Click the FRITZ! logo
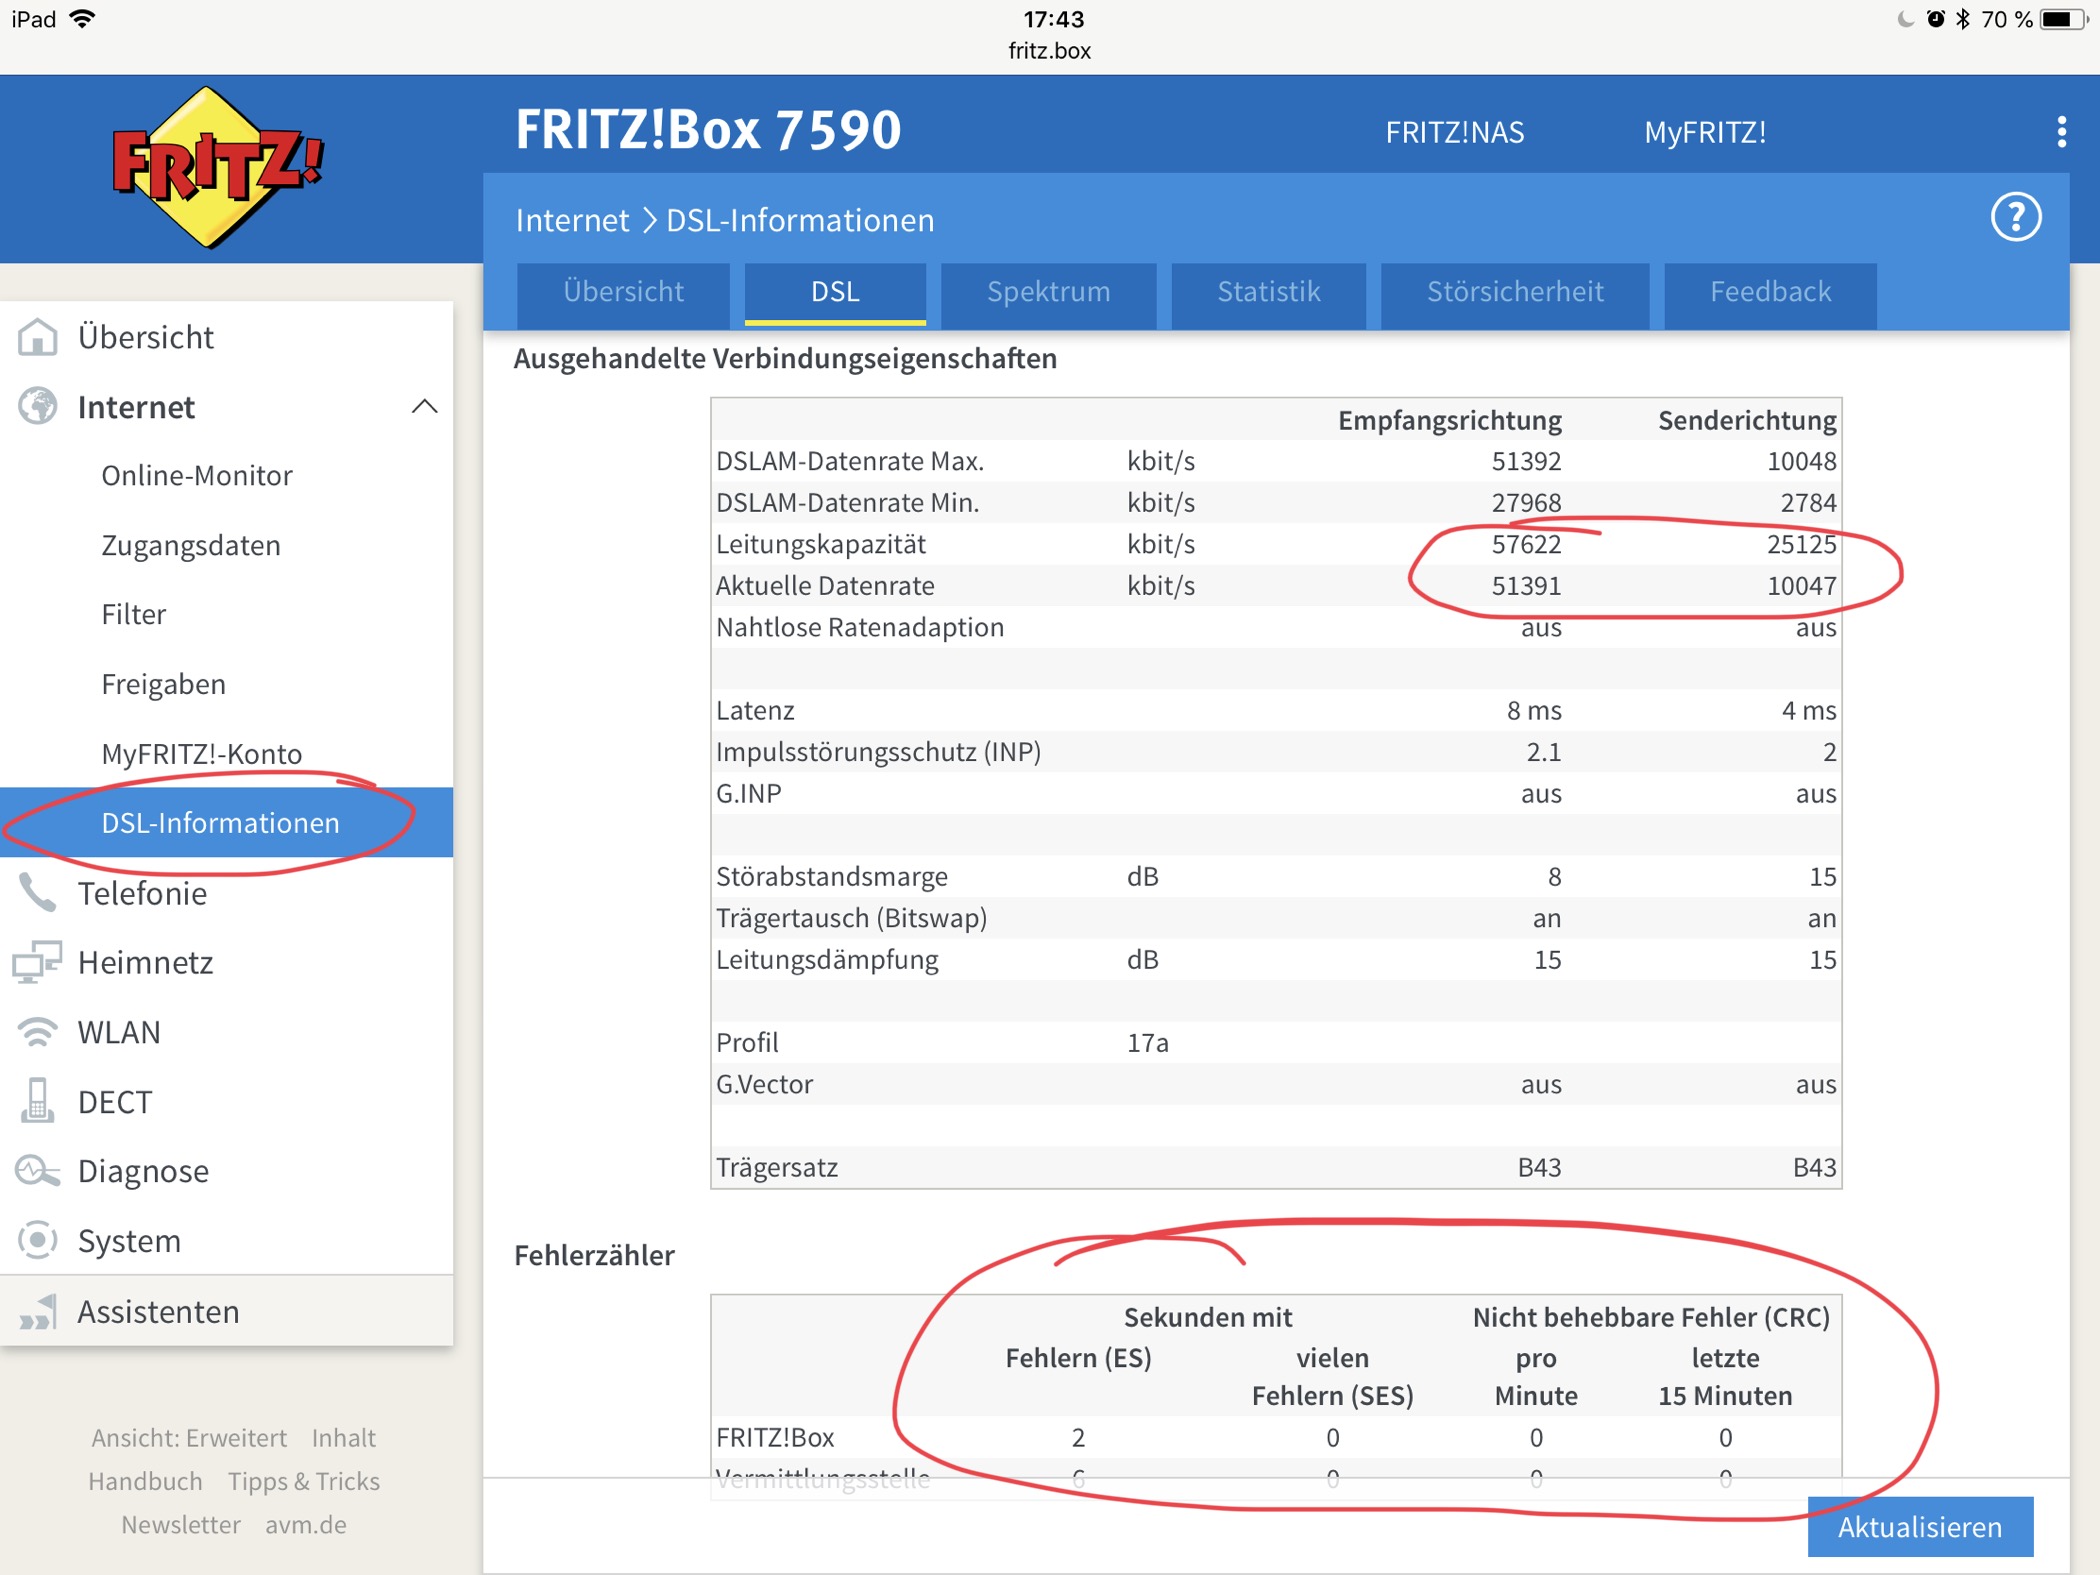 215,167
